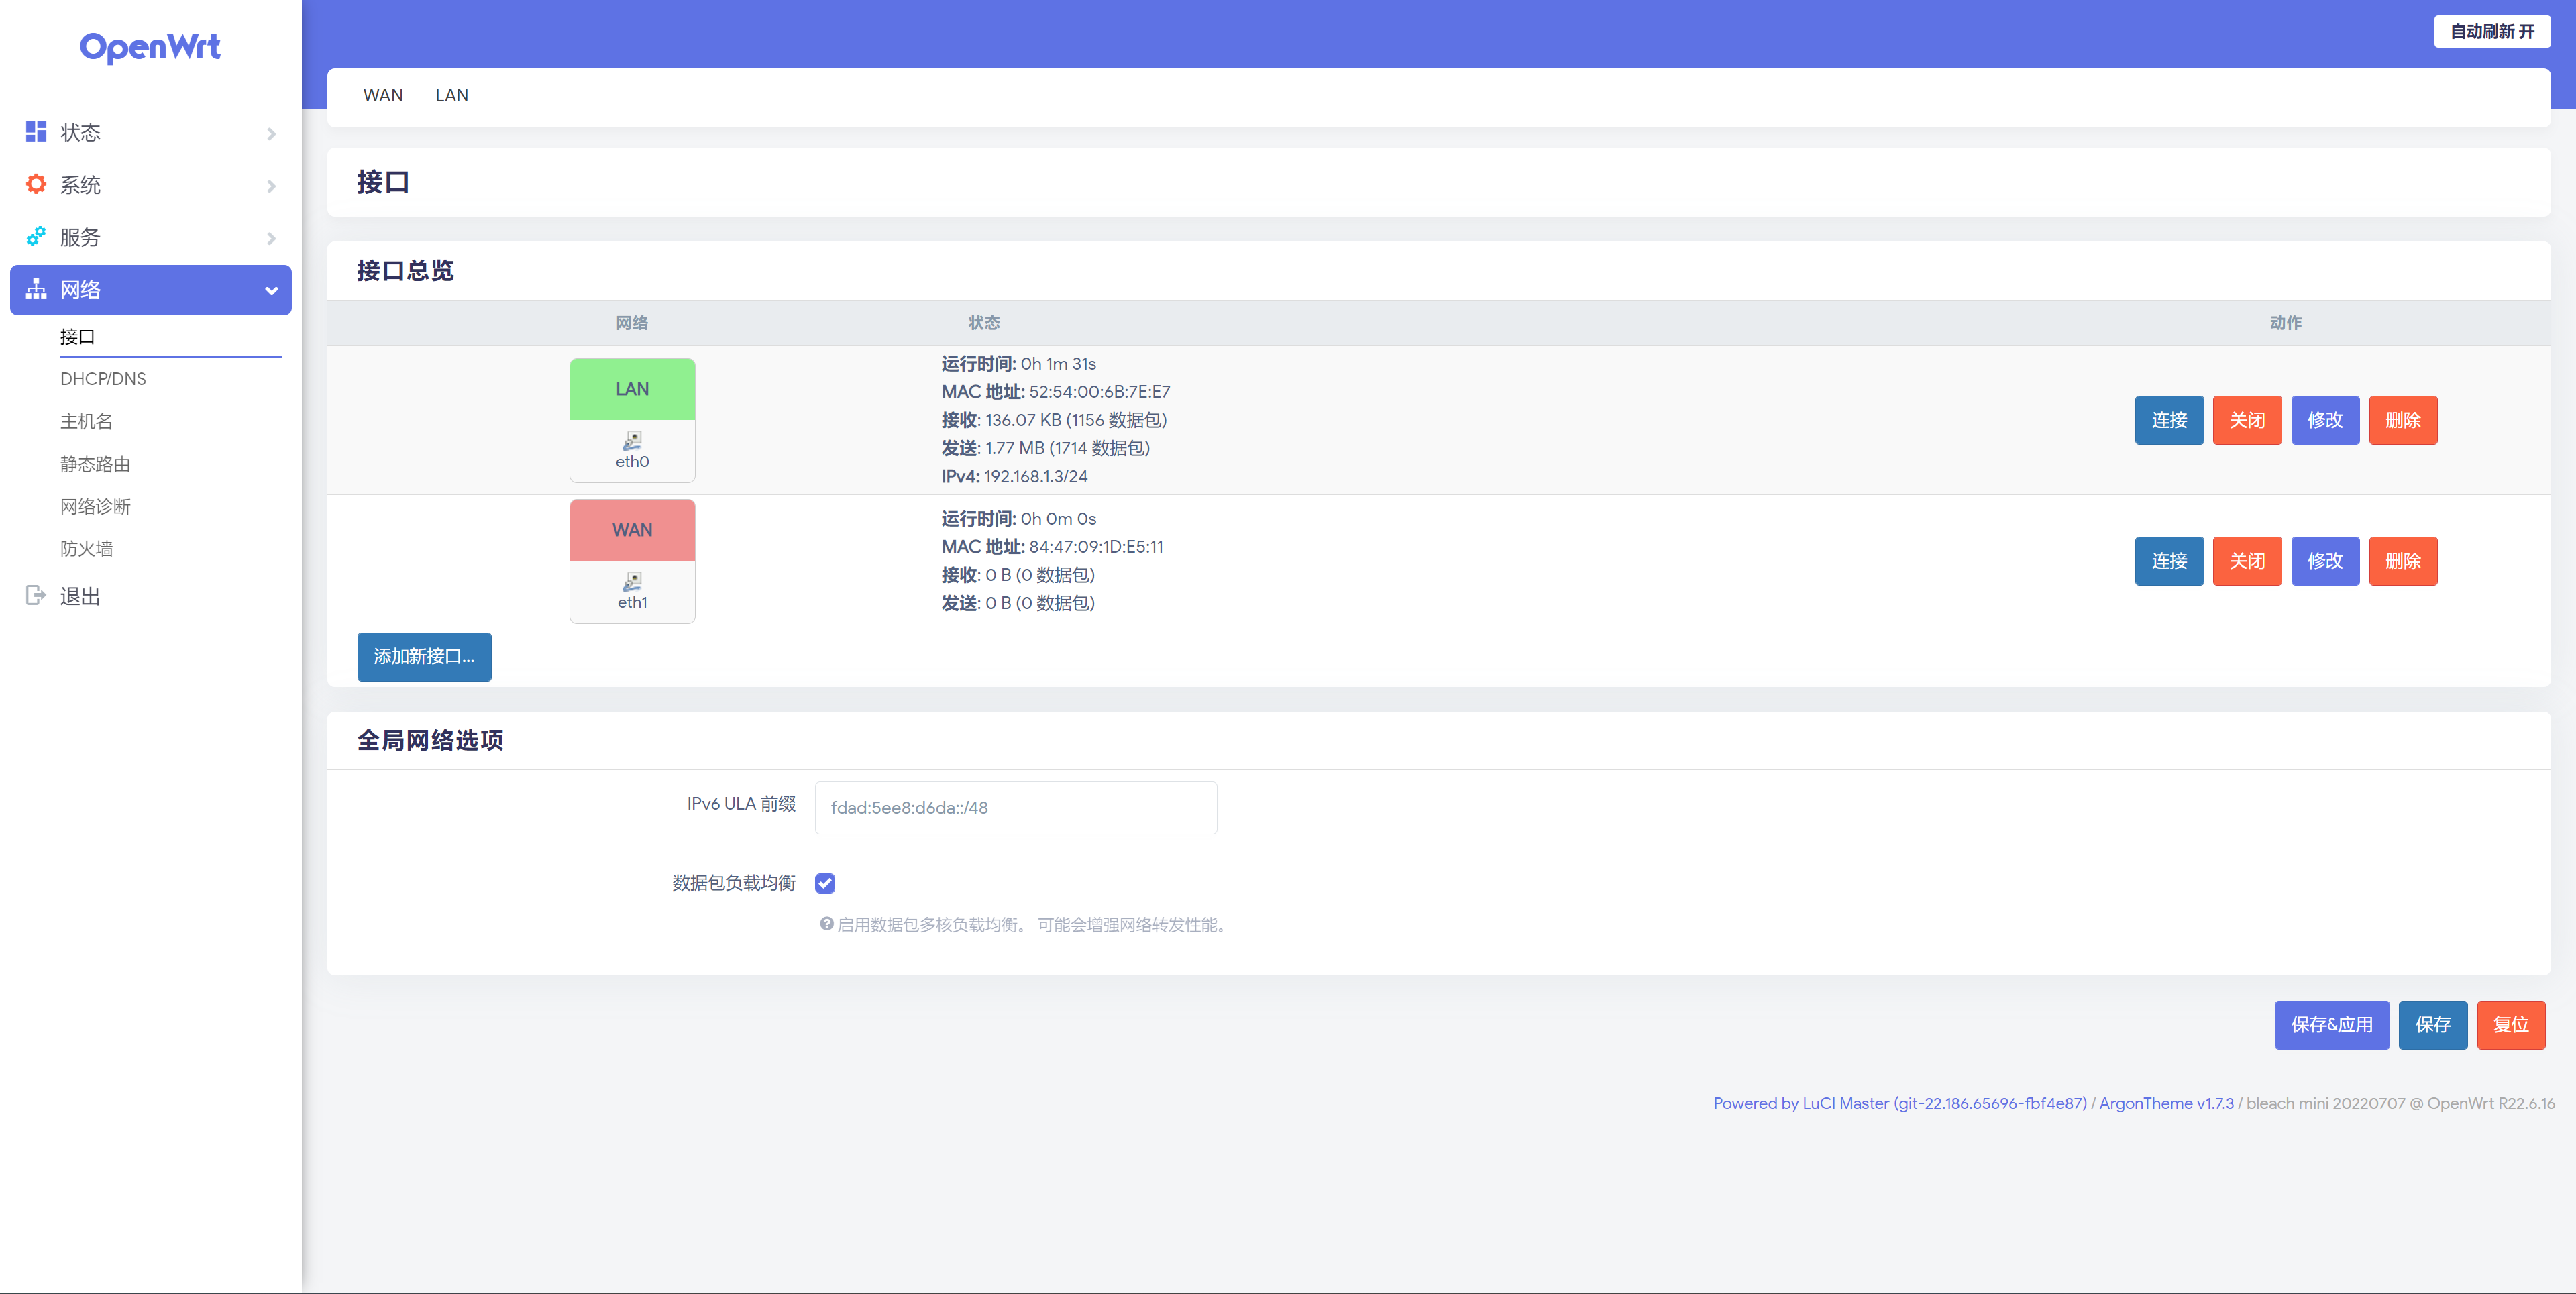The width and height of the screenshot is (2576, 1294).
Task: Focus the IPv6 ULA 前缀 field
Action: tap(1015, 808)
